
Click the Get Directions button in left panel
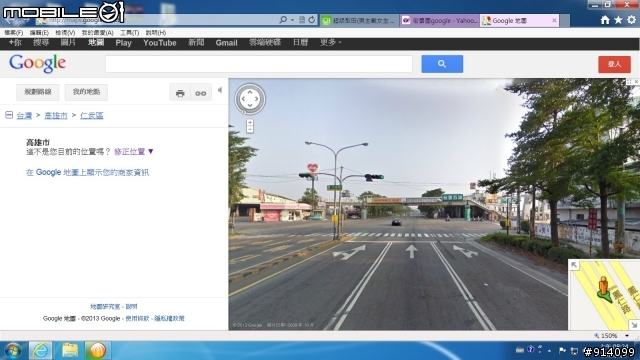(38, 92)
